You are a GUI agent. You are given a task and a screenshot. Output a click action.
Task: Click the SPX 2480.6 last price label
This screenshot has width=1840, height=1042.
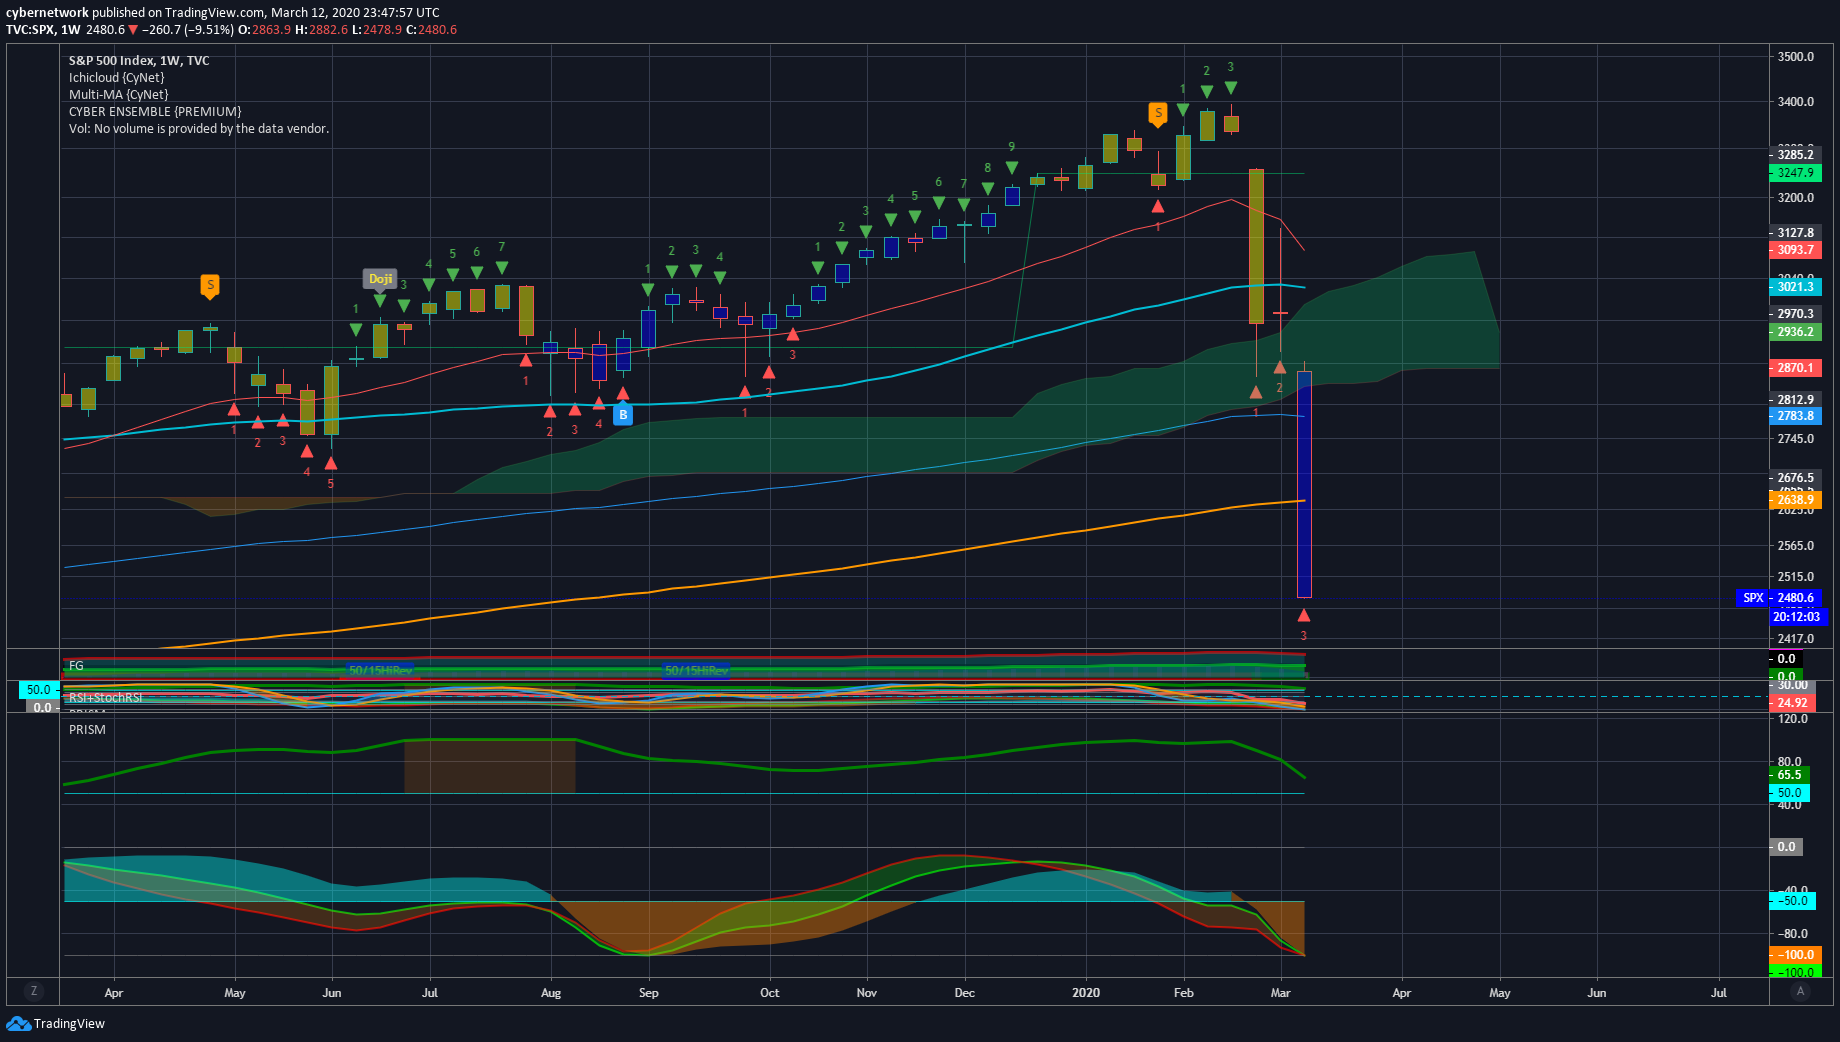(x=1780, y=598)
